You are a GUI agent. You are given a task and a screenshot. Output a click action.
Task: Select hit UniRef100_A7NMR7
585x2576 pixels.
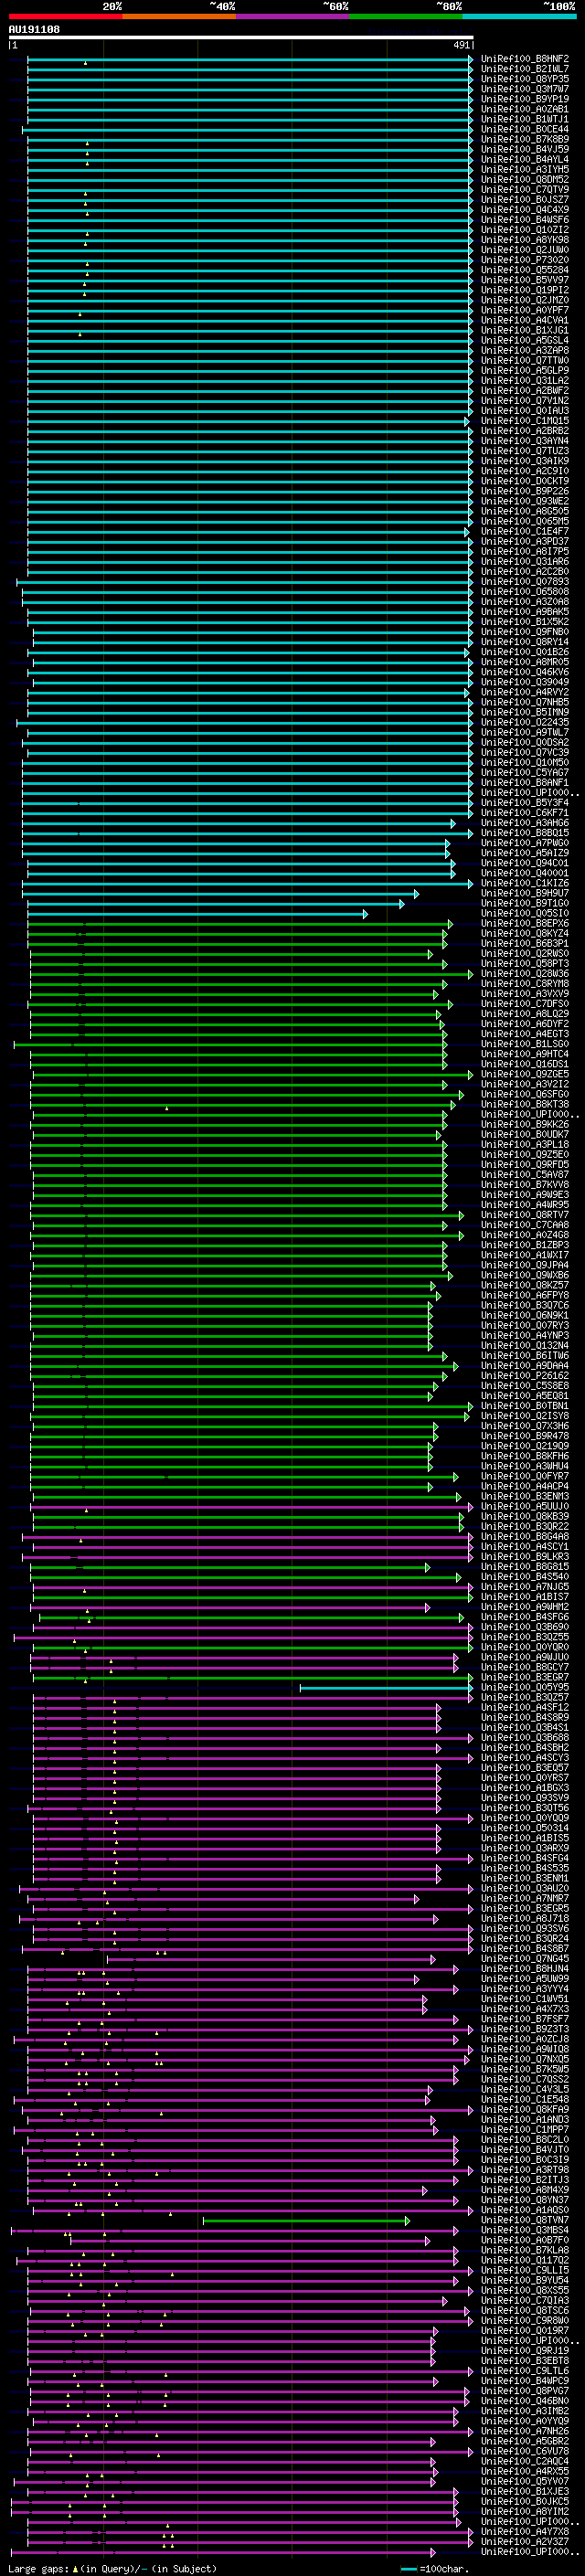525,1898
